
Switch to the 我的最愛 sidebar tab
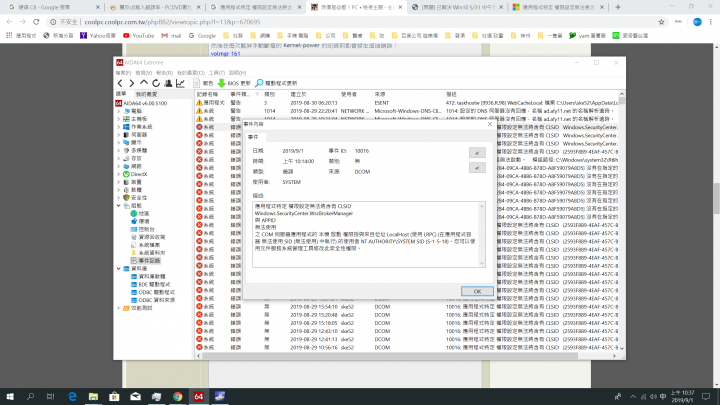(146, 94)
